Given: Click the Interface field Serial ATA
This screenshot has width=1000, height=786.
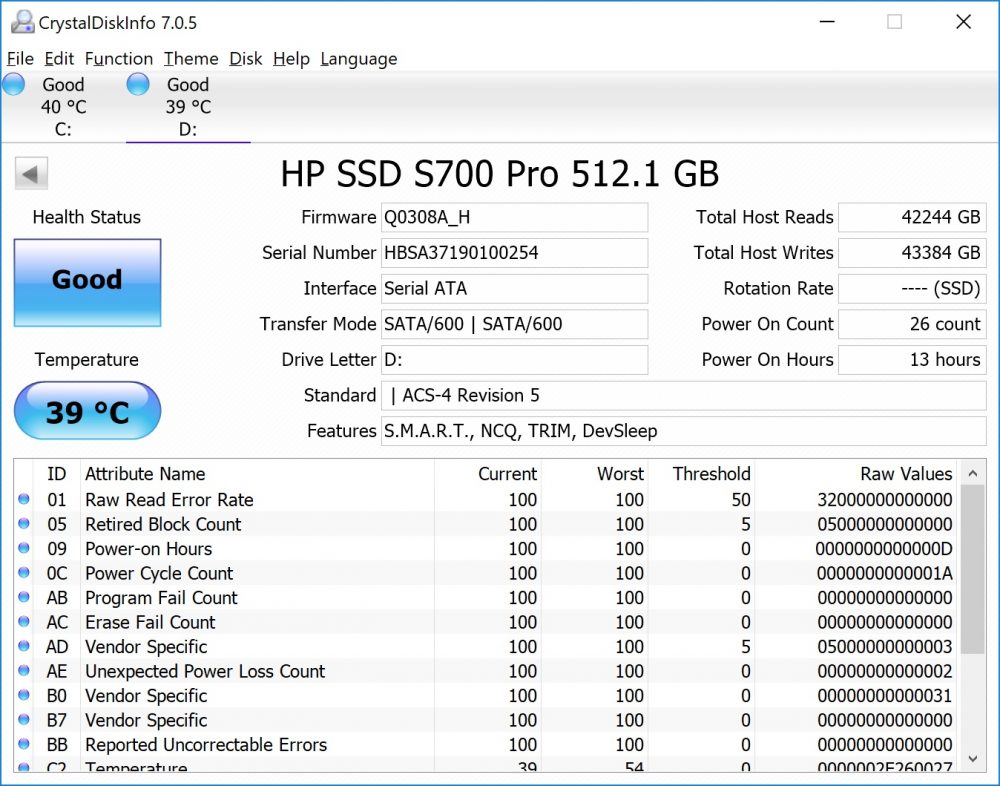Looking at the screenshot, I should pyautogui.click(x=514, y=289).
